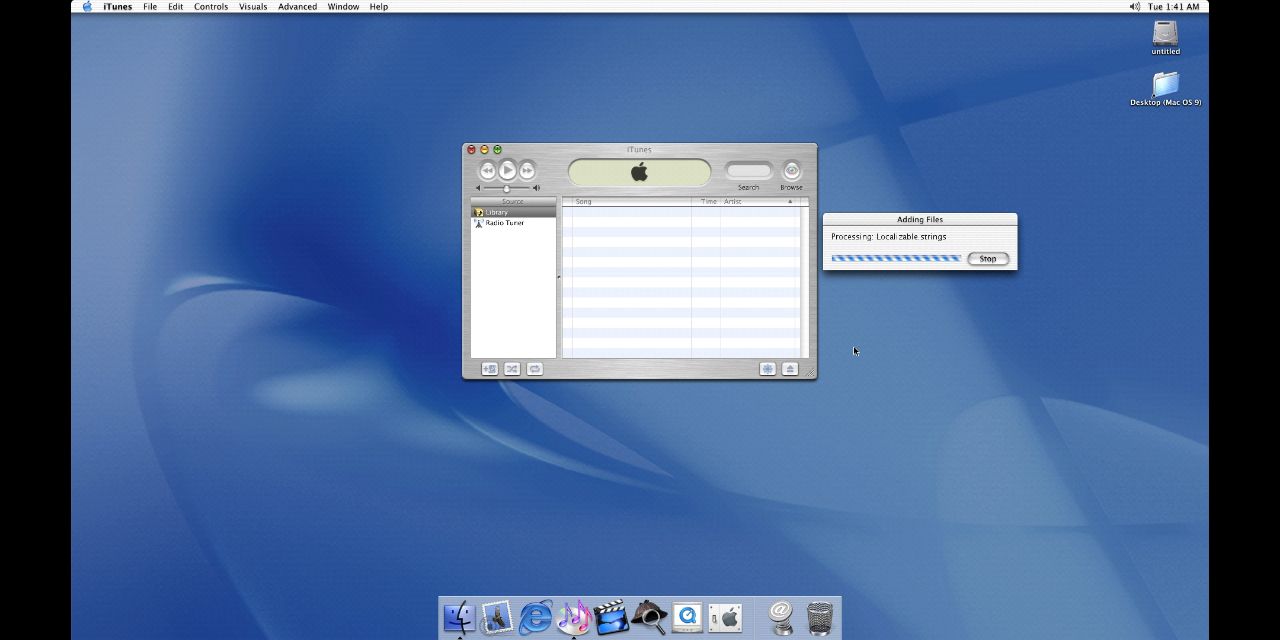Eject disc with the eject button
This screenshot has width=1280, height=640.
790,369
